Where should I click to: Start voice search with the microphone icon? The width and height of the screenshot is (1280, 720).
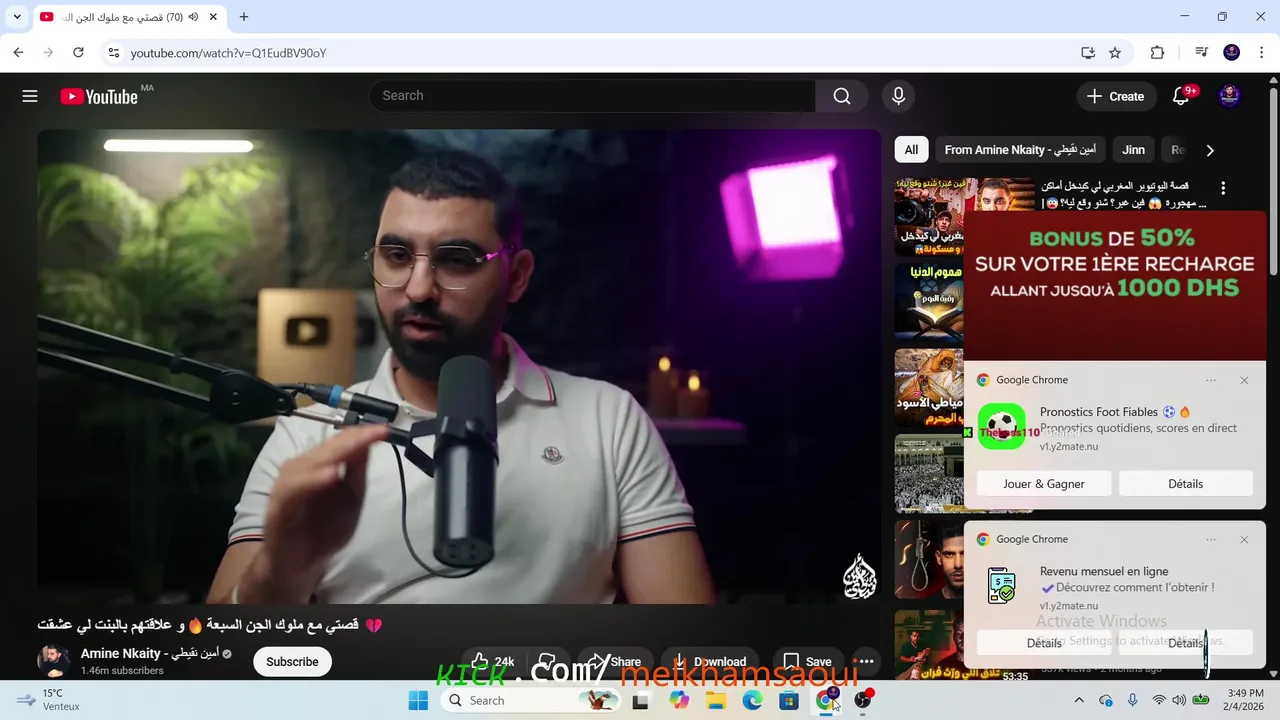tap(898, 96)
